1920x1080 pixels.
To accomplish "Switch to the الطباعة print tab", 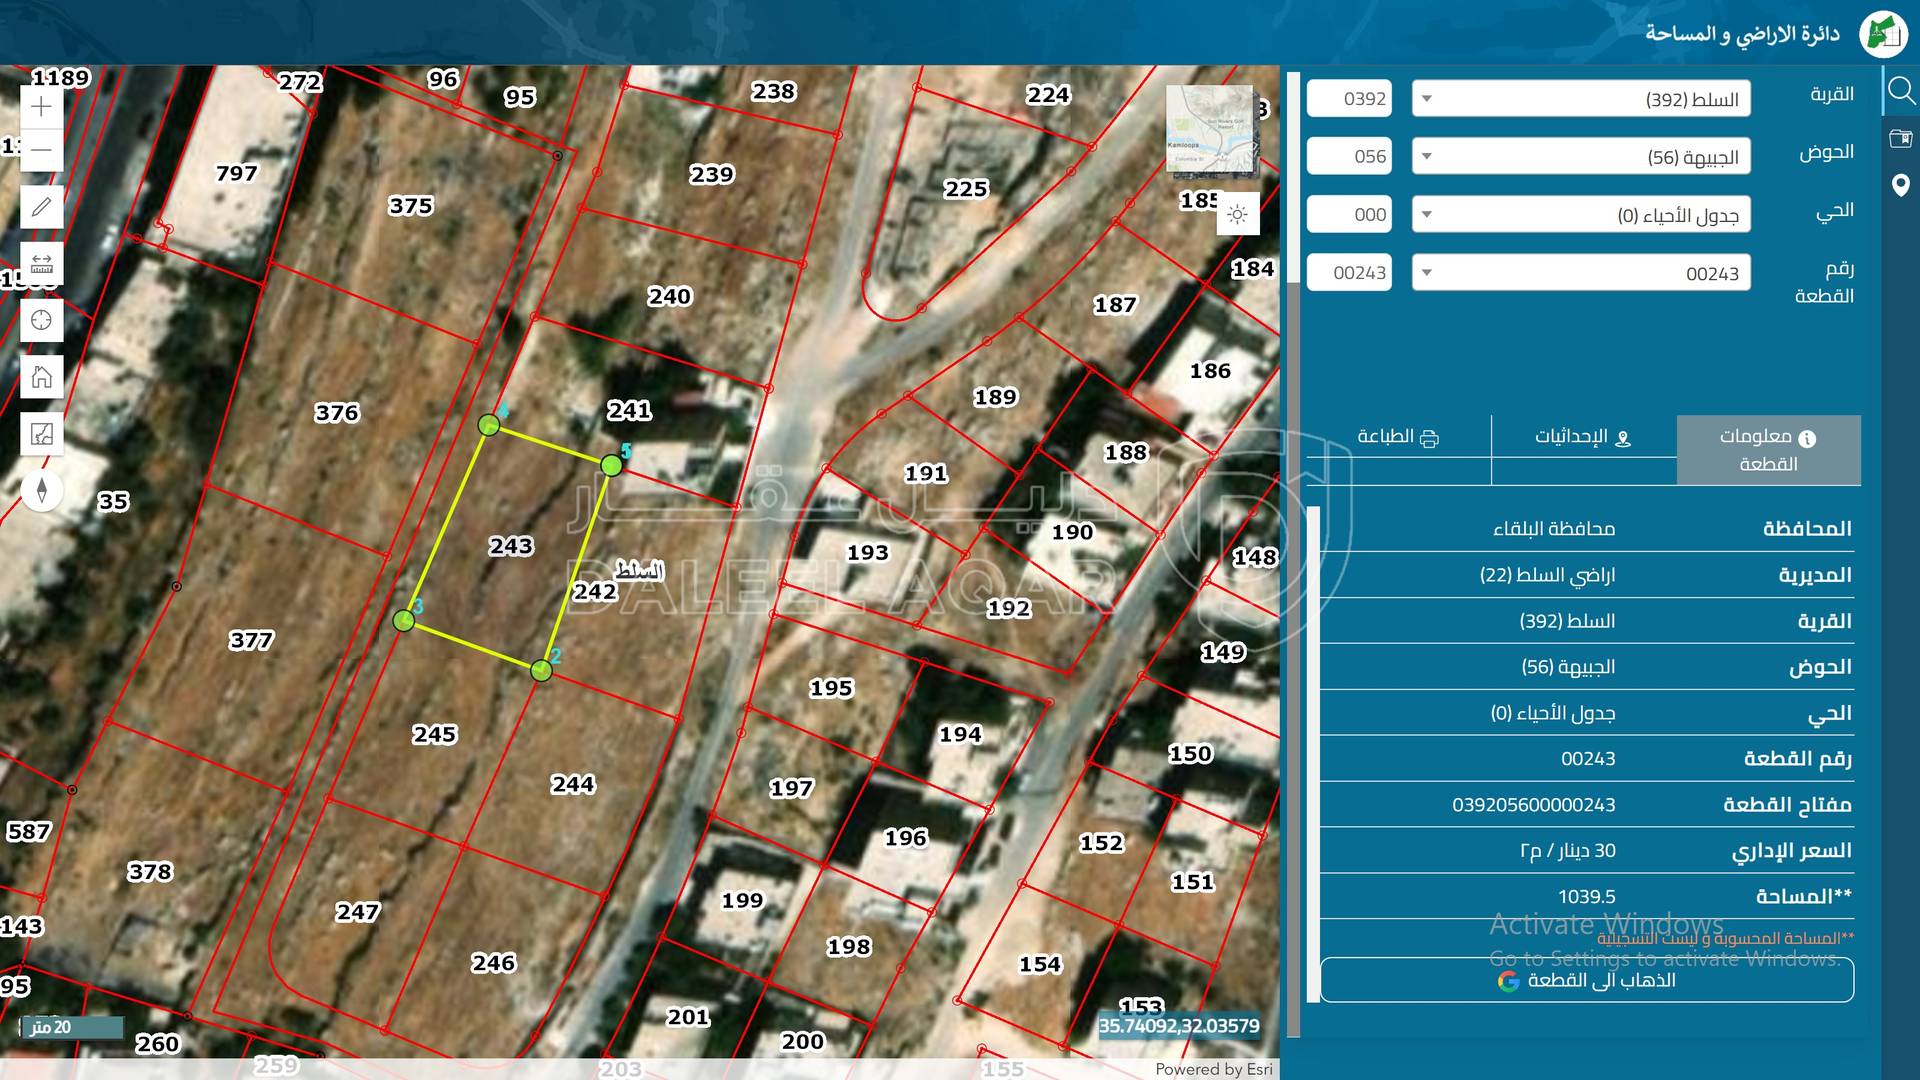I will 1397,437.
